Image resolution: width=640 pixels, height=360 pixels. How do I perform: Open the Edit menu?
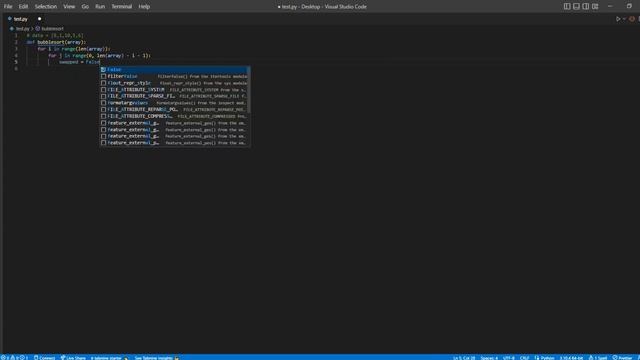coord(23,7)
